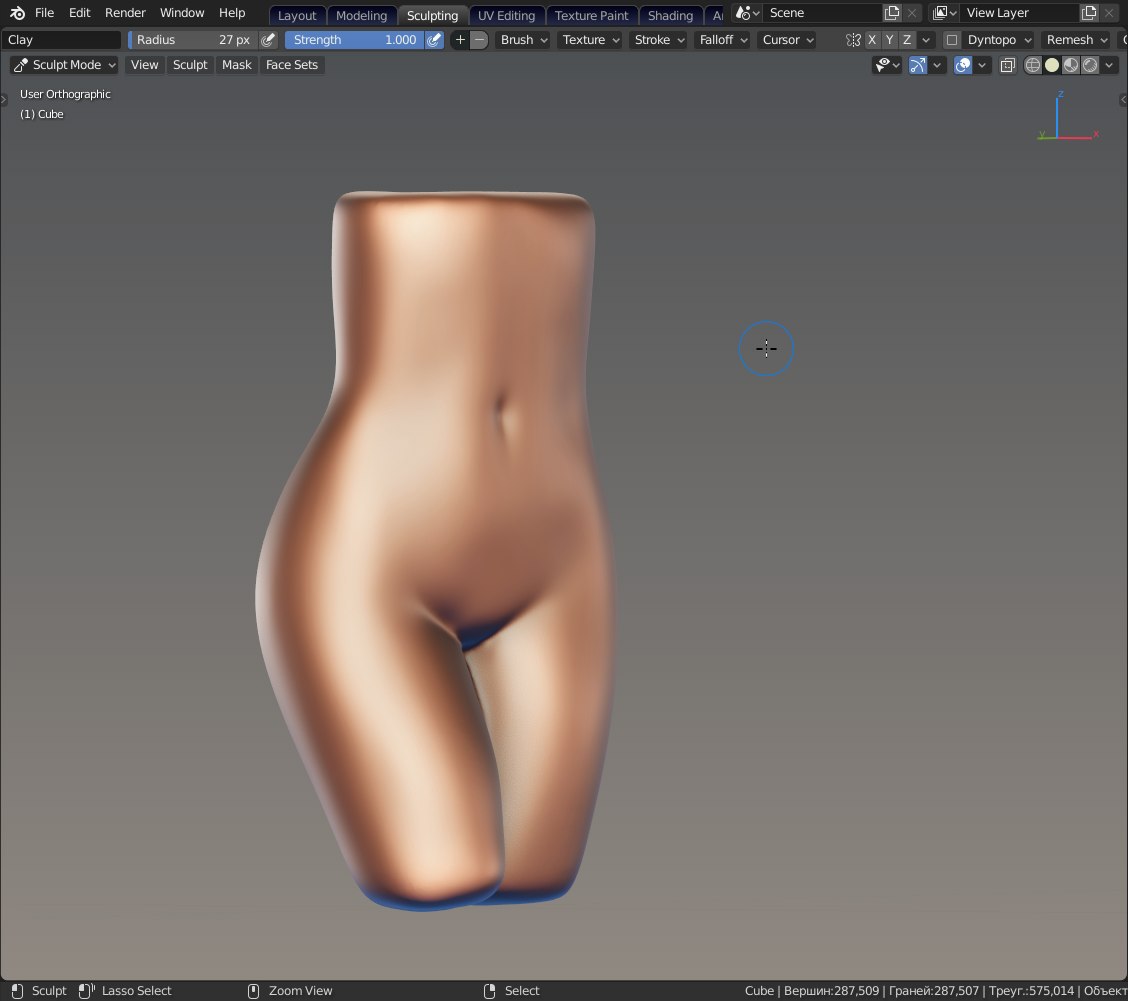Expand the Falloff dropdown

pos(721,40)
